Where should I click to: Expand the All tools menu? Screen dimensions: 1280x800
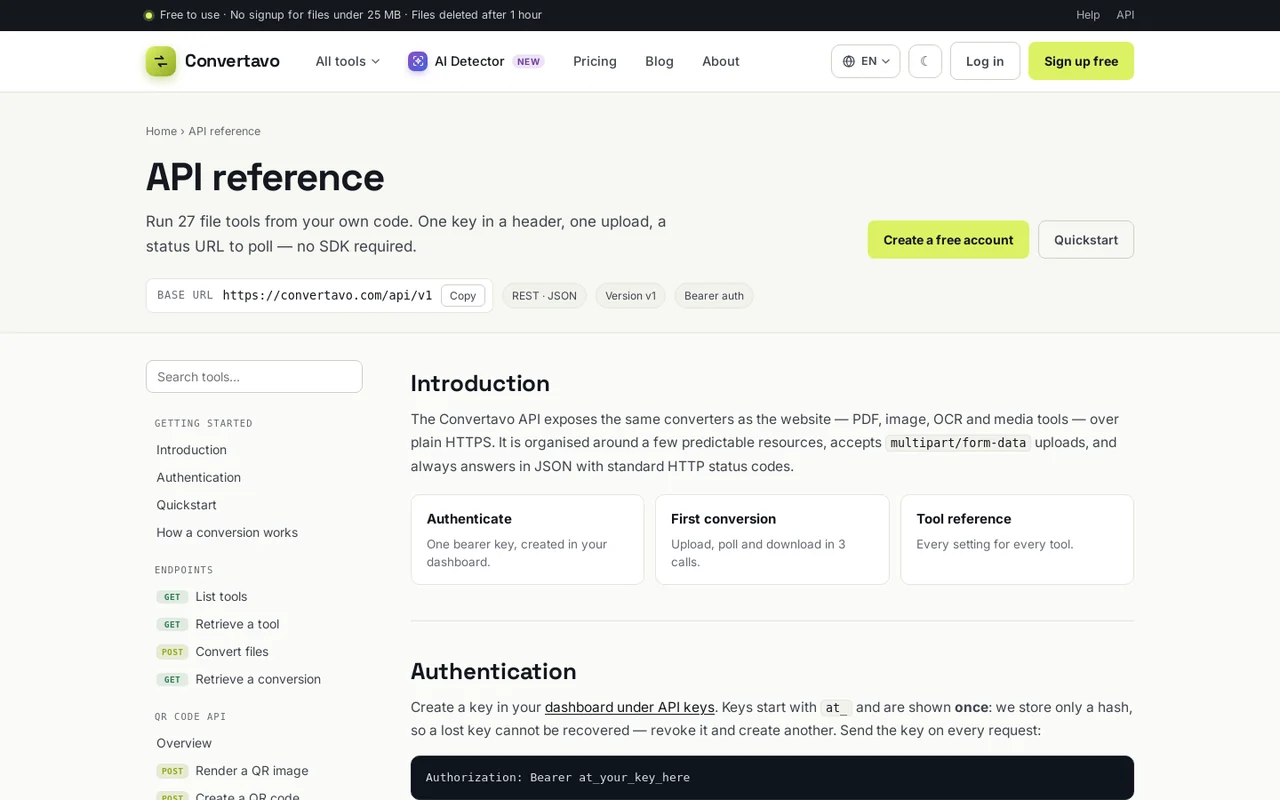pos(348,61)
